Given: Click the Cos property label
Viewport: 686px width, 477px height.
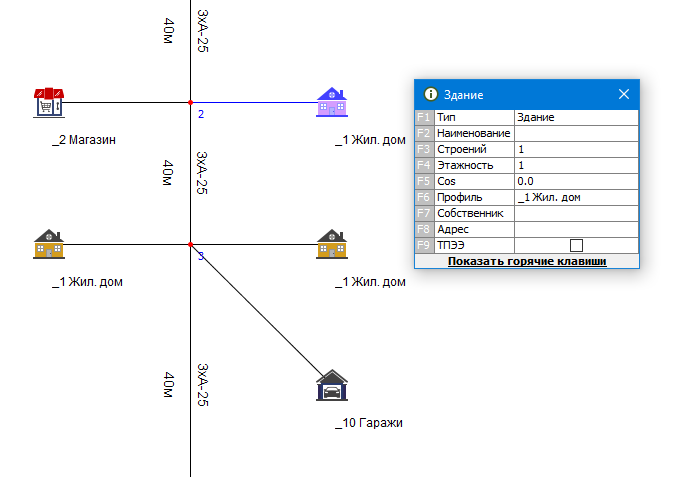Looking at the screenshot, I should click(x=474, y=181).
